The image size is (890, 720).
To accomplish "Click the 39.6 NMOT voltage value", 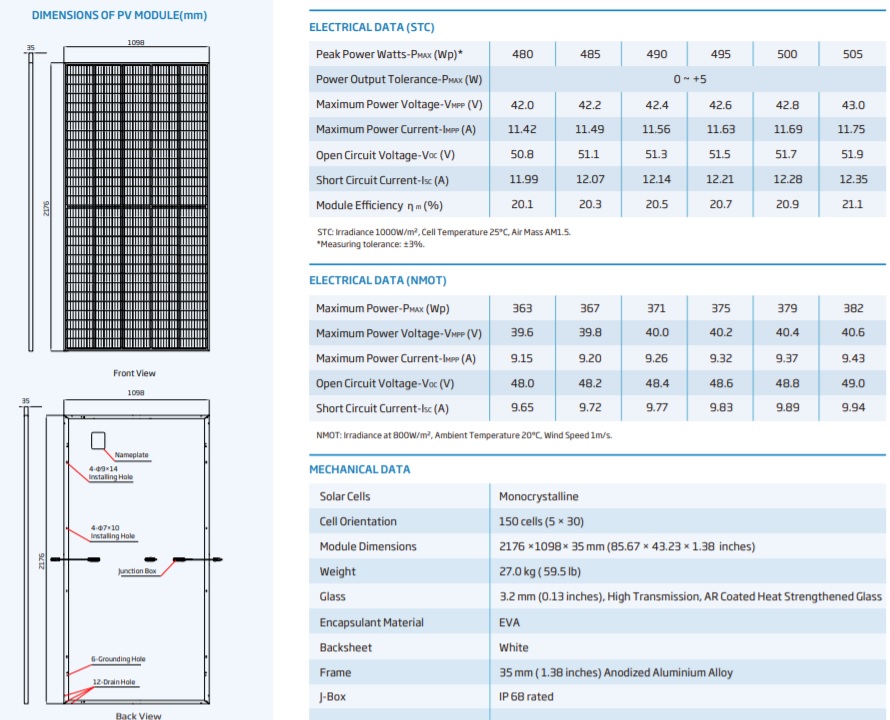I will pos(522,333).
